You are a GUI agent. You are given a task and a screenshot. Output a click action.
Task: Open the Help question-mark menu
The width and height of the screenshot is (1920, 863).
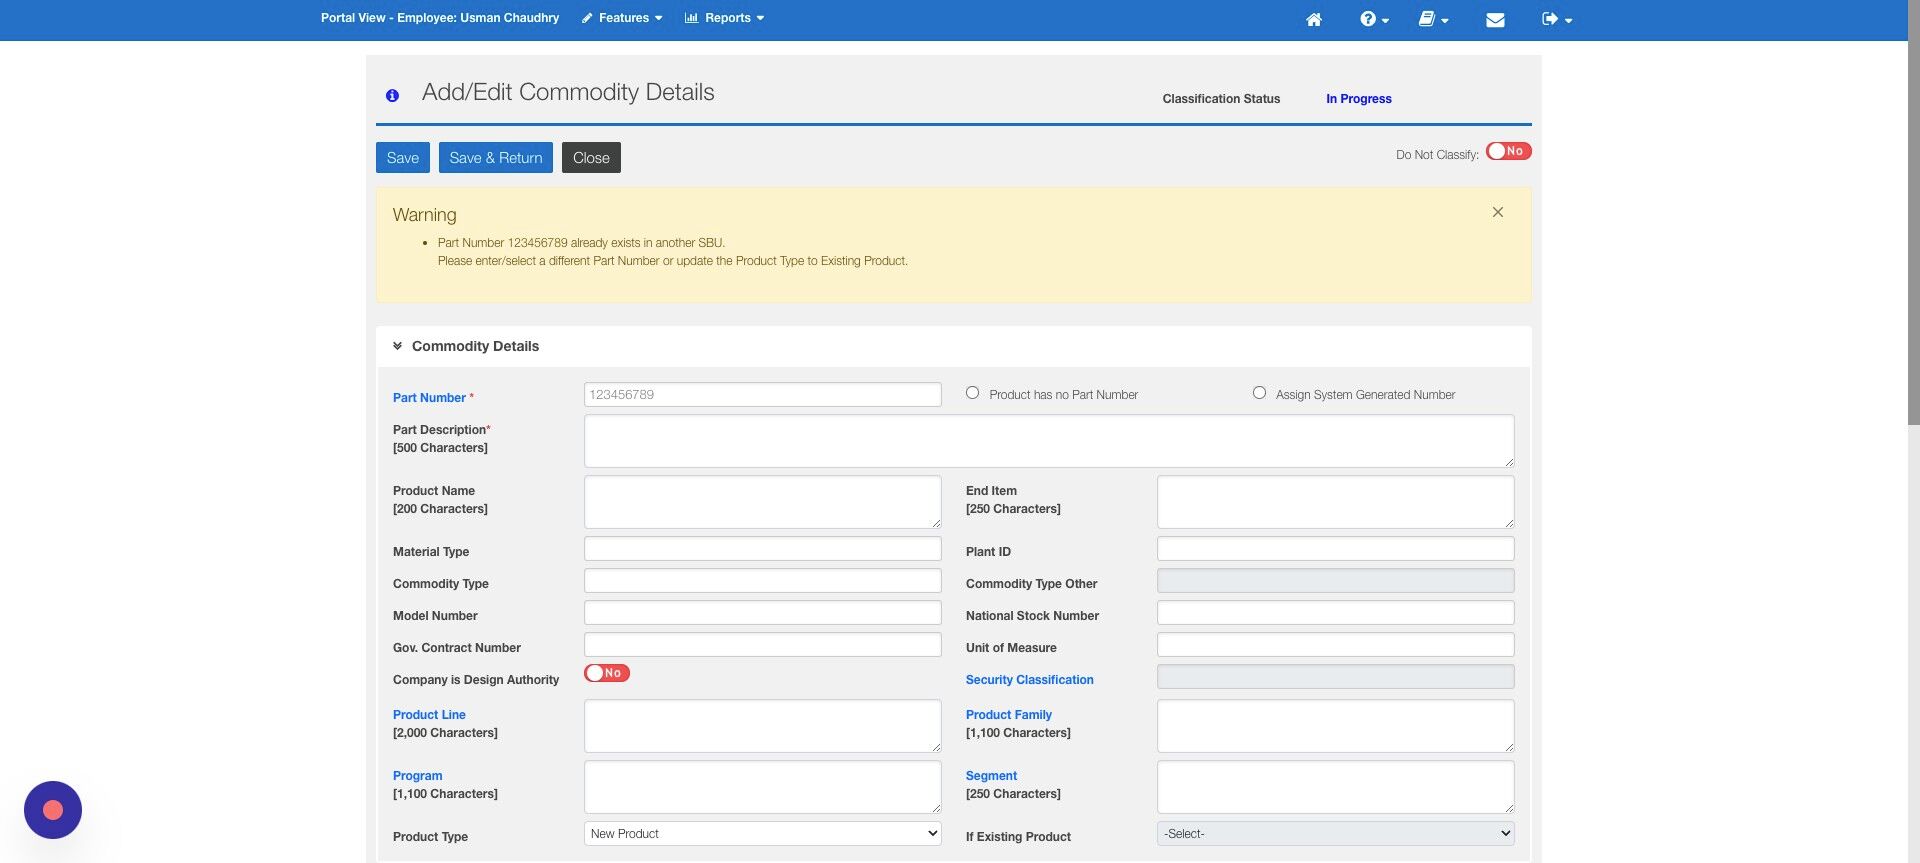pos(1374,19)
